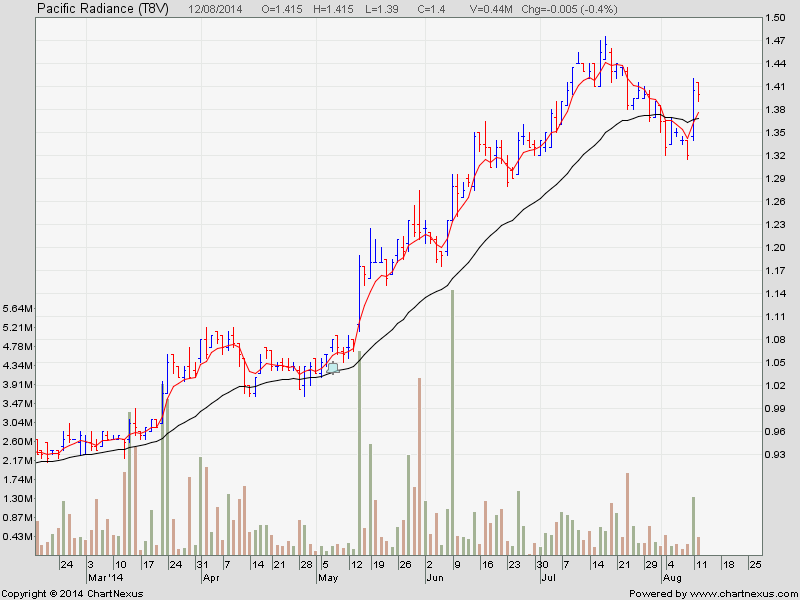The height and width of the screenshot is (600, 800).
Task: Click the 1.20 price axis label
Action: coord(775,247)
